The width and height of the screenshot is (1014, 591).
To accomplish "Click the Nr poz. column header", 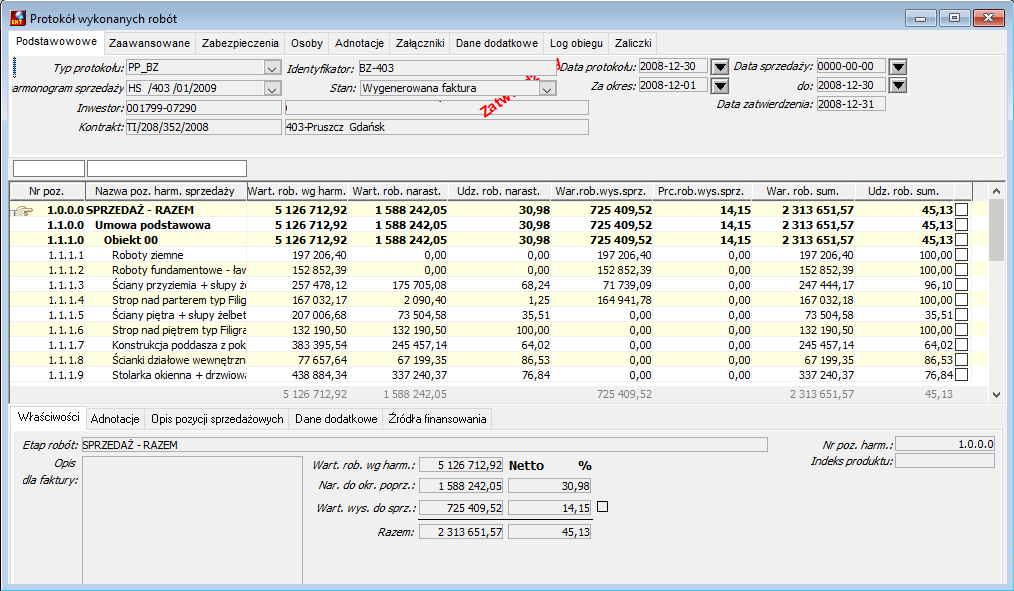I will (x=47, y=191).
